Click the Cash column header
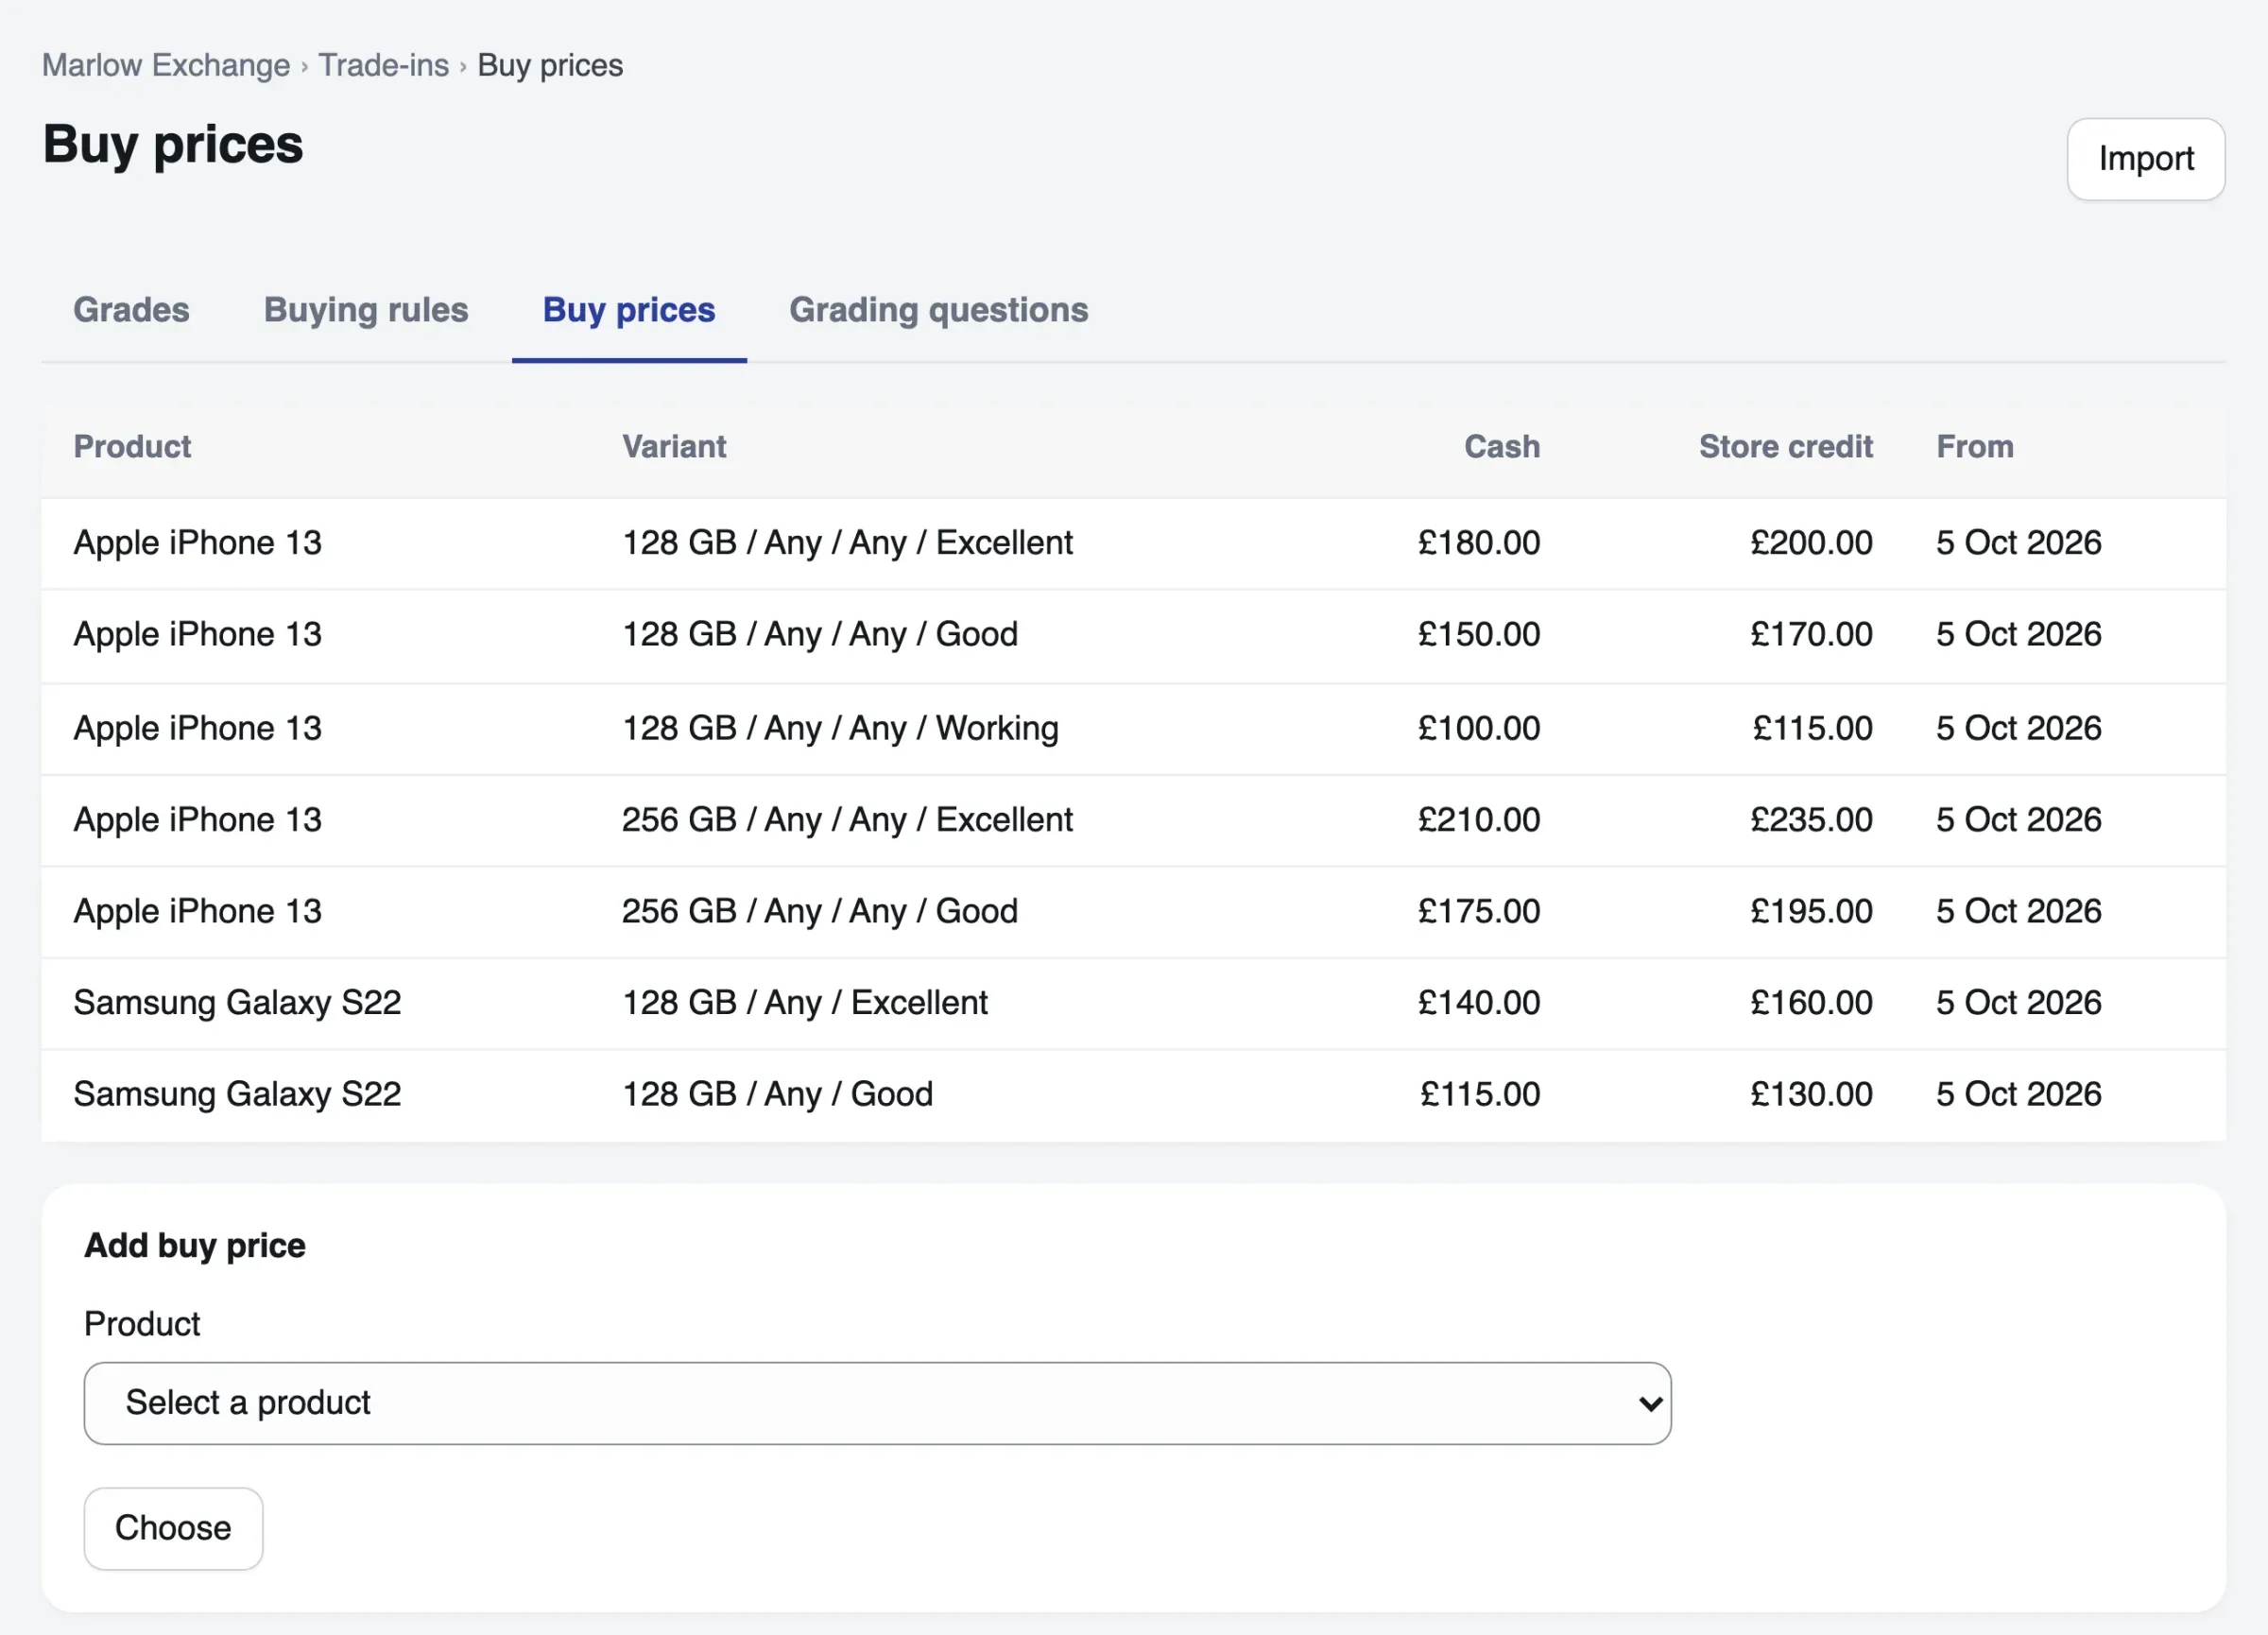Image resolution: width=2268 pixels, height=1635 pixels. (x=1502, y=446)
